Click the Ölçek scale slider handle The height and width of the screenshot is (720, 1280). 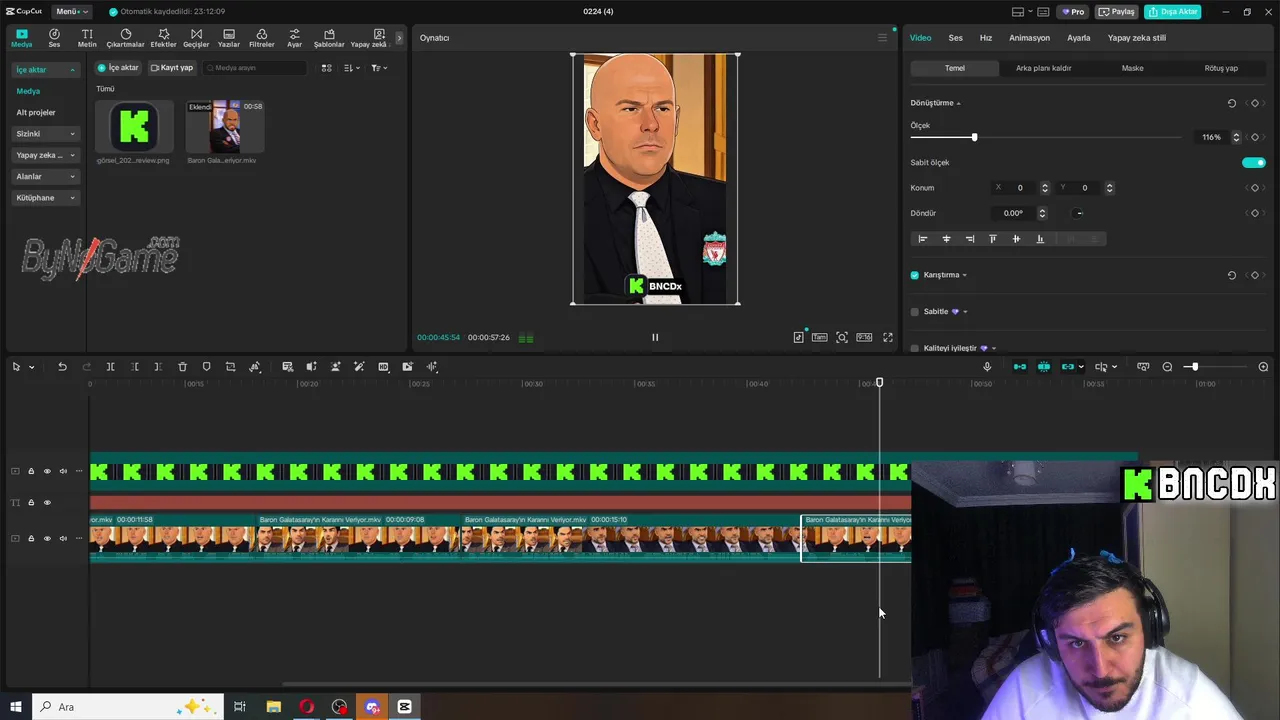[974, 137]
